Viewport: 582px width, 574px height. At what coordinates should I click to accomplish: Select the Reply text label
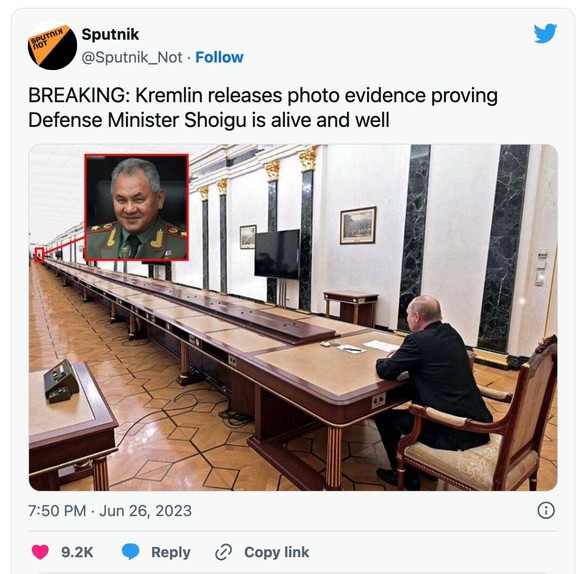[171, 552]
